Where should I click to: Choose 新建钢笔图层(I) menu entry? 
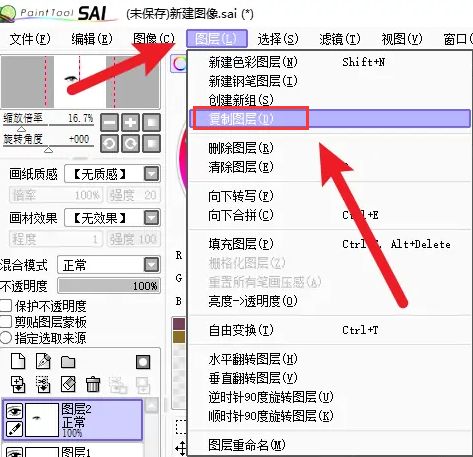click(x=330, y=81)
